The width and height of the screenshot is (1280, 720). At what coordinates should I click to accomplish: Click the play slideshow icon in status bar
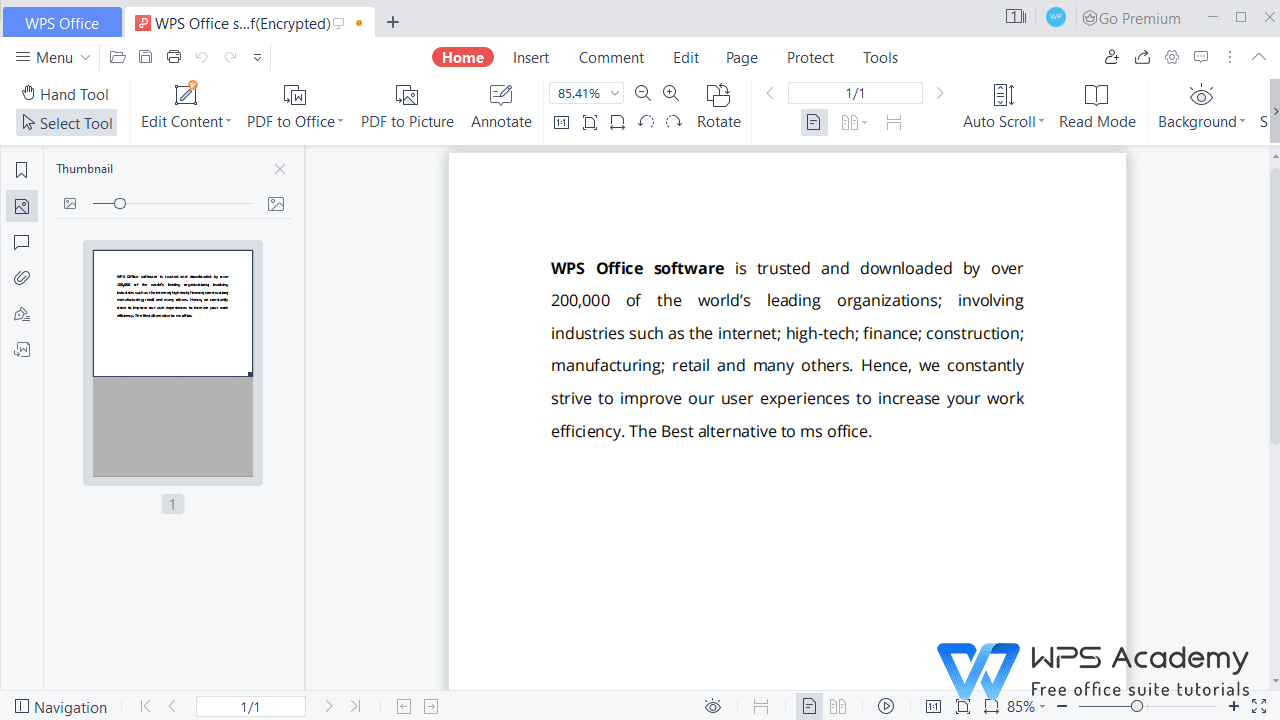(x=886, y=707)
